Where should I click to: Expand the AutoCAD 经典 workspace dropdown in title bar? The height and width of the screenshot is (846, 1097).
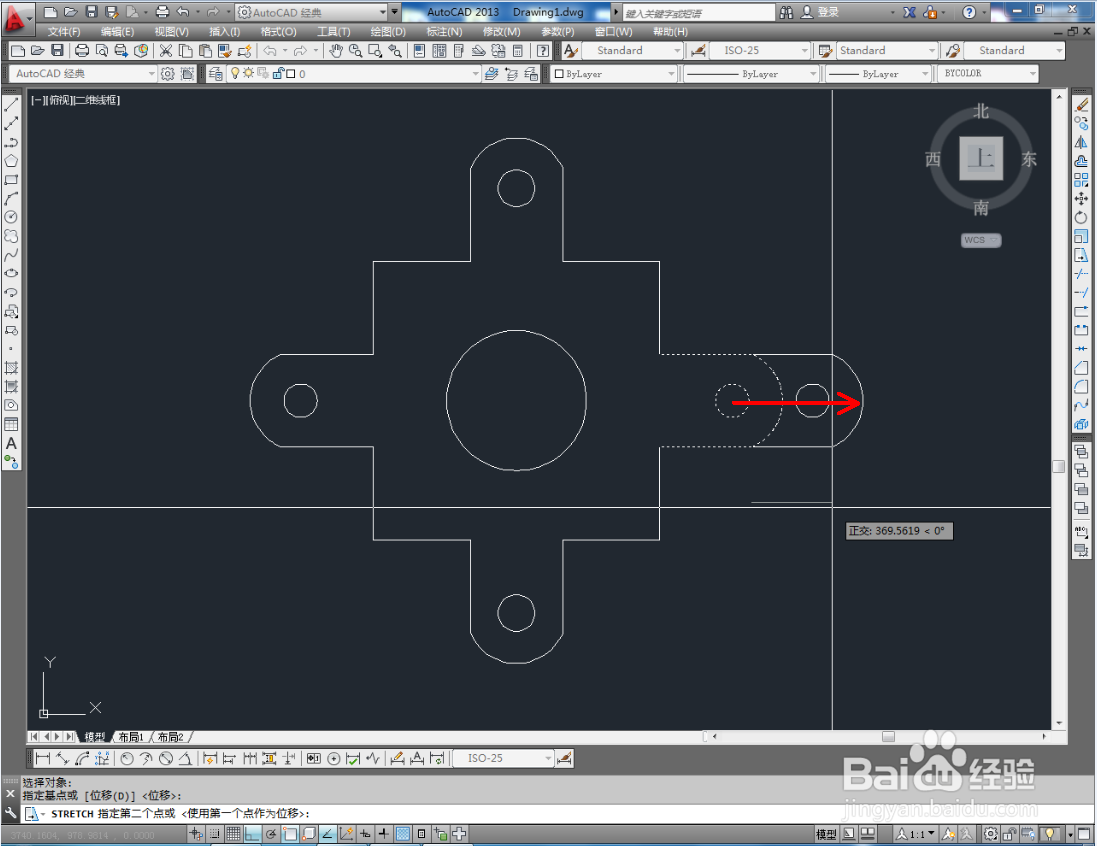tap(383, 13)
